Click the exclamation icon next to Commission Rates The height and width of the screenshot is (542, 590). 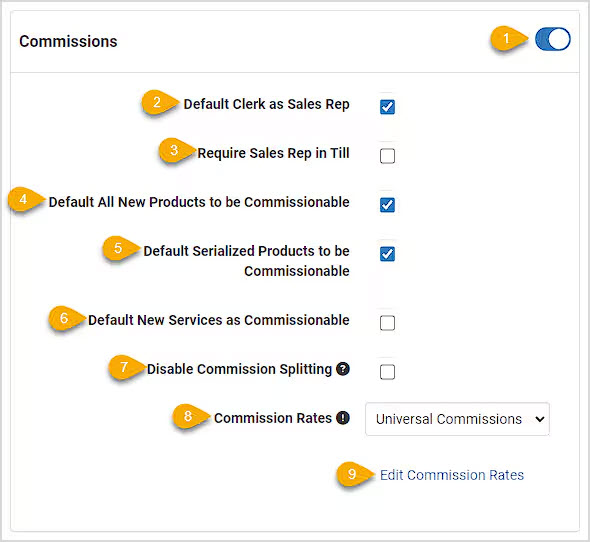coord(343,418)
